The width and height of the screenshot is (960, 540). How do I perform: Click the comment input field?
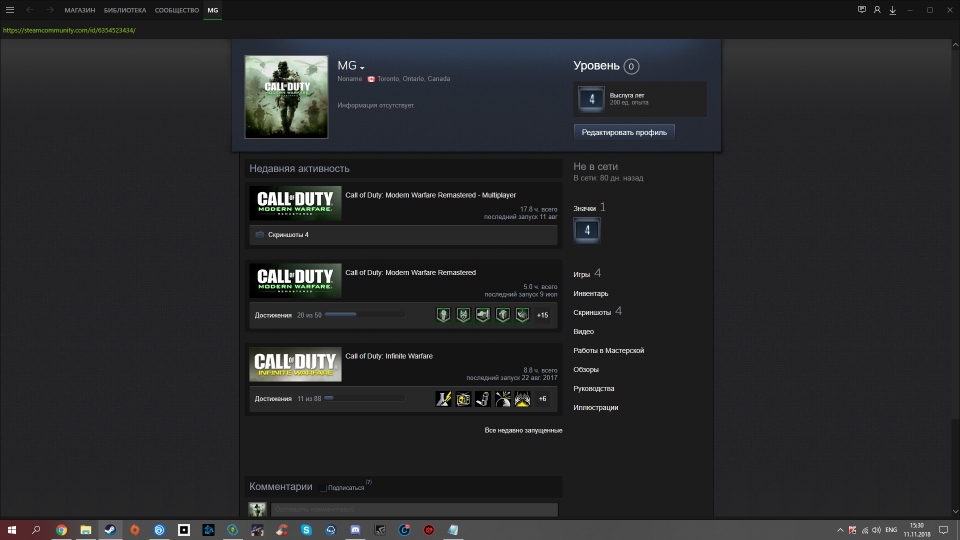pos(414,509)
